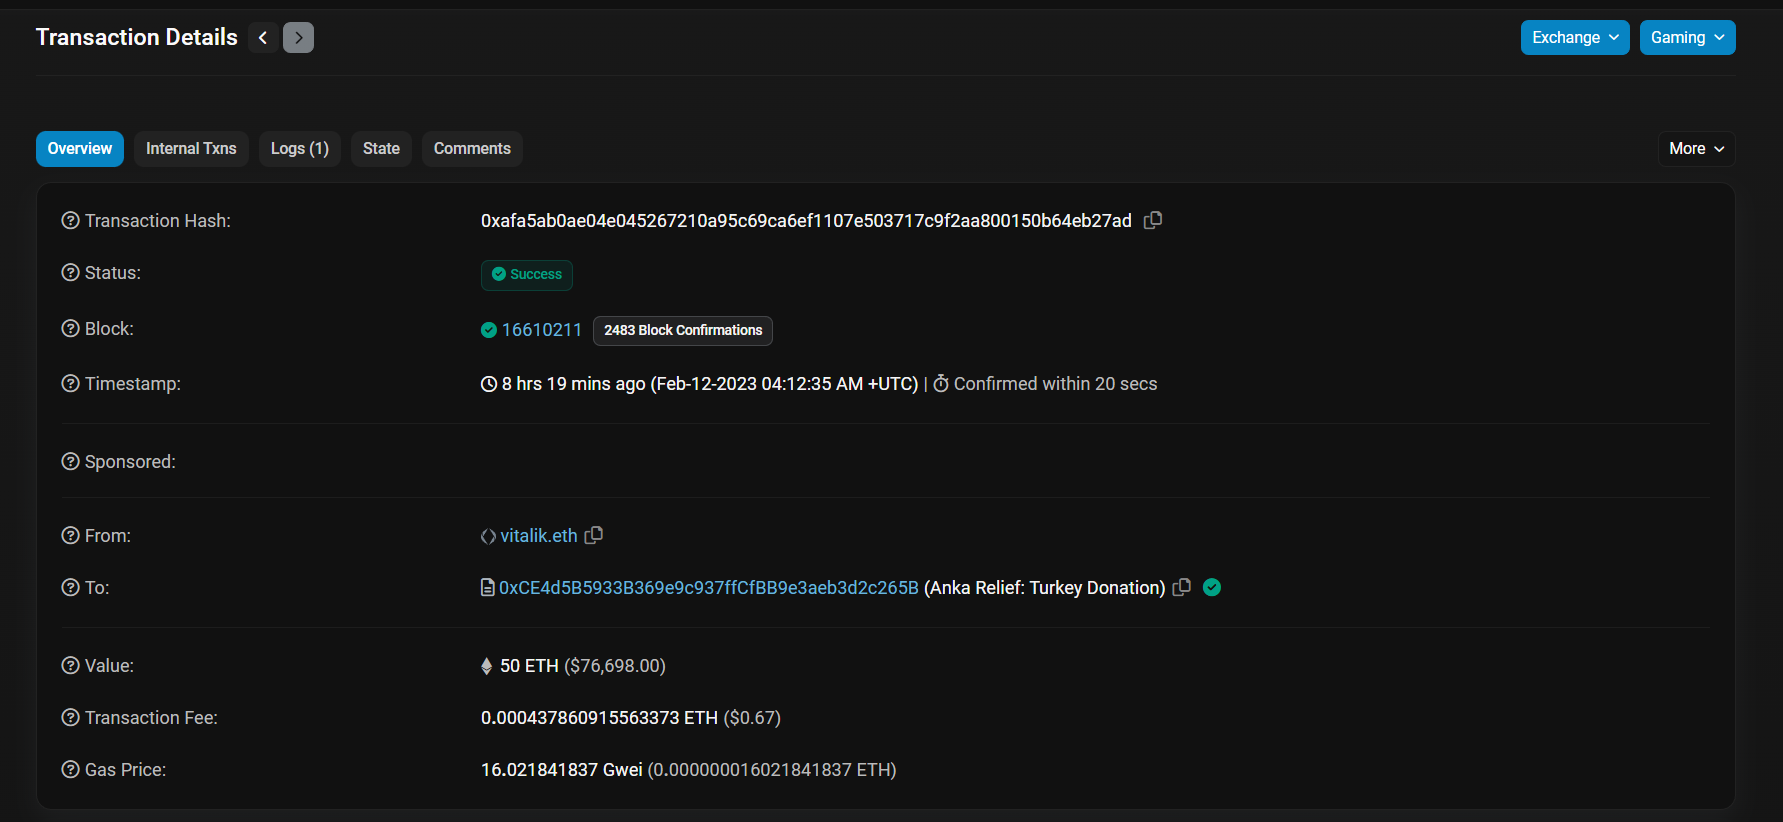Screen dimensions: 1783x822
Task: Open the vitalik.eth address link
Action: click(538, 535)
